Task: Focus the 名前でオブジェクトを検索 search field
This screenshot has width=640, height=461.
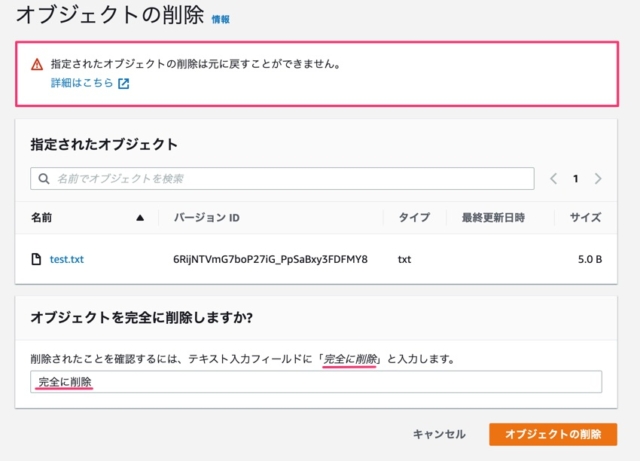Action: [282, 178]
